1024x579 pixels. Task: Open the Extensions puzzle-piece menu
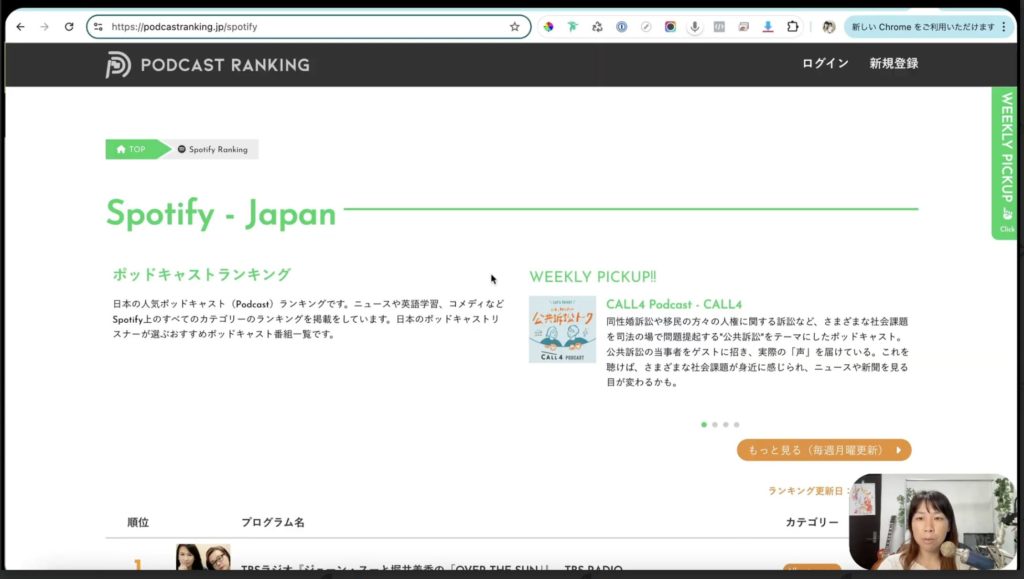(793, 27)
